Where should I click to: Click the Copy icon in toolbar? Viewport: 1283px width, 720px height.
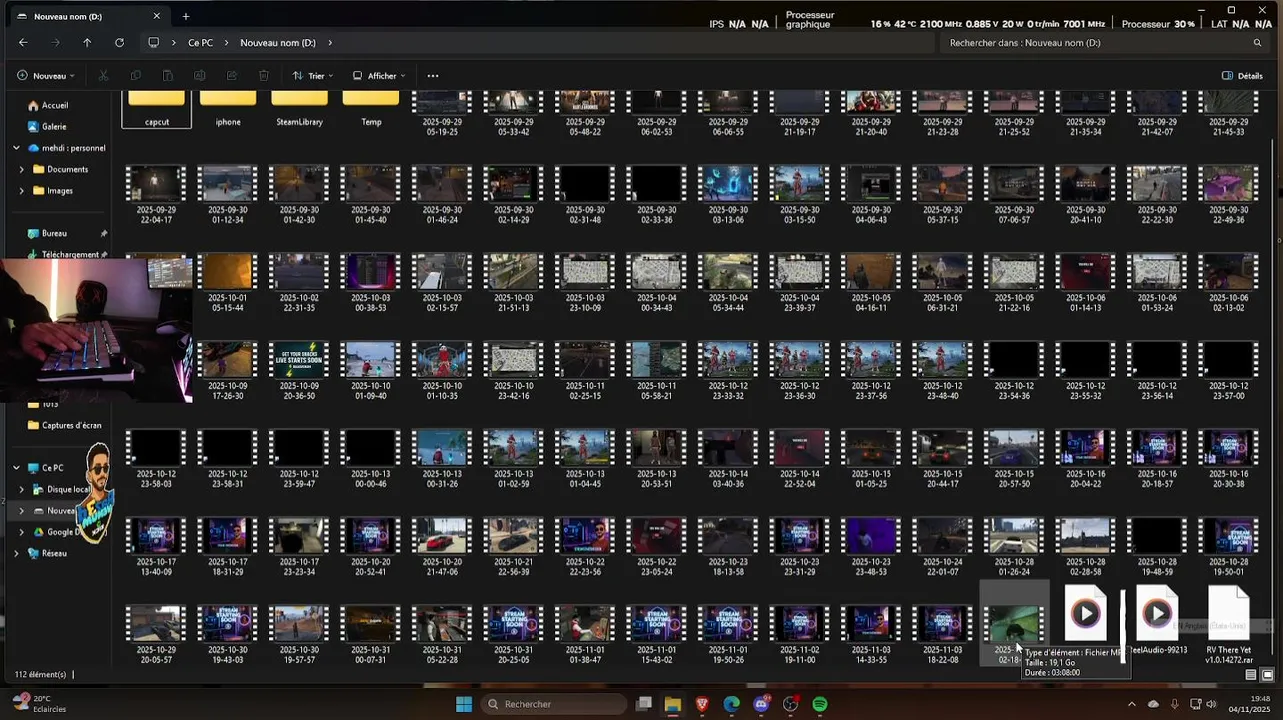click(x=136, y=76)
